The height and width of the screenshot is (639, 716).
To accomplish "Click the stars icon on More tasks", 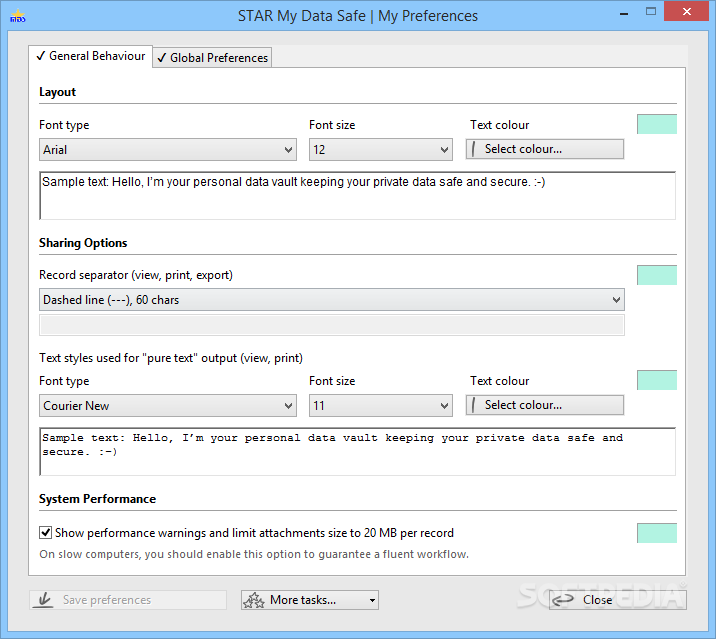I will pos(253,600).
